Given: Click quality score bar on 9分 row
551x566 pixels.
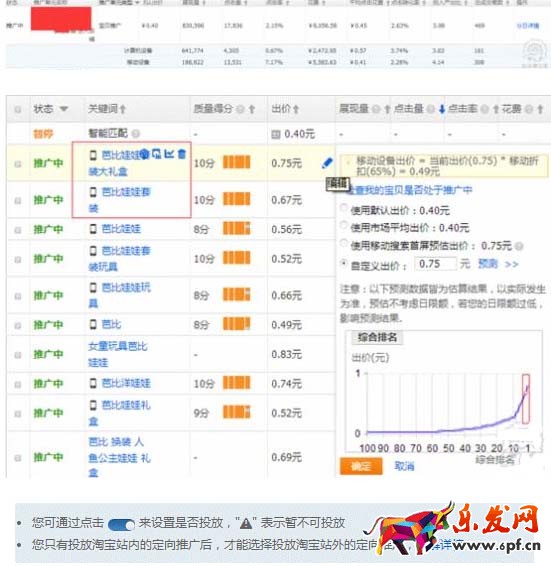Looking at the screenshot, I should point(237,412).
